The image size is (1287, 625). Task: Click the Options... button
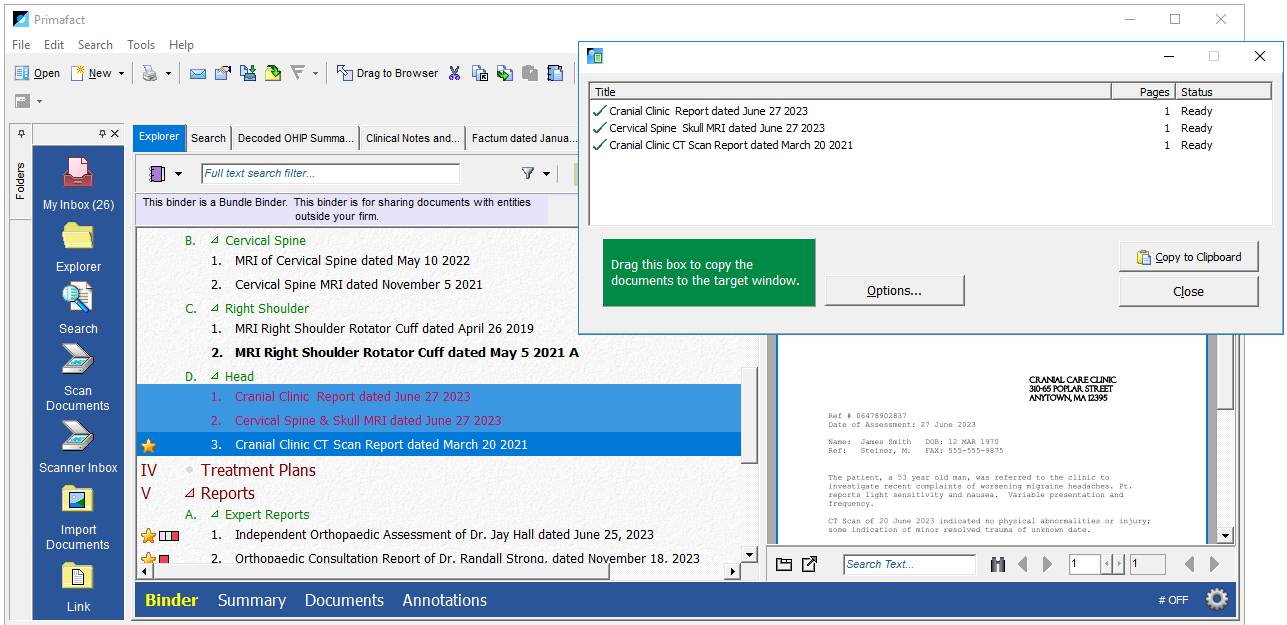point(894,291)
